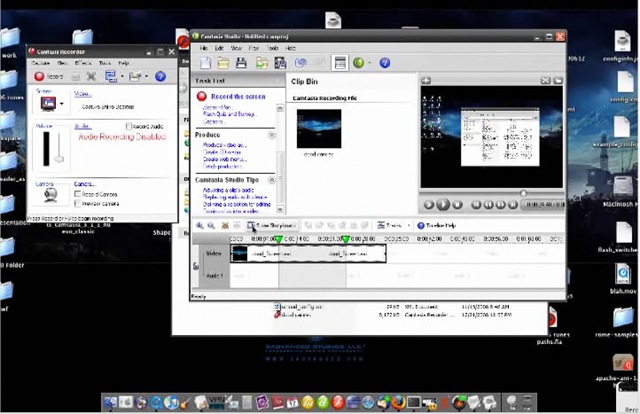Screen dimensions: 640x414
Task: Click second green selection marker on timeline
Action: [x=346, y=239]
